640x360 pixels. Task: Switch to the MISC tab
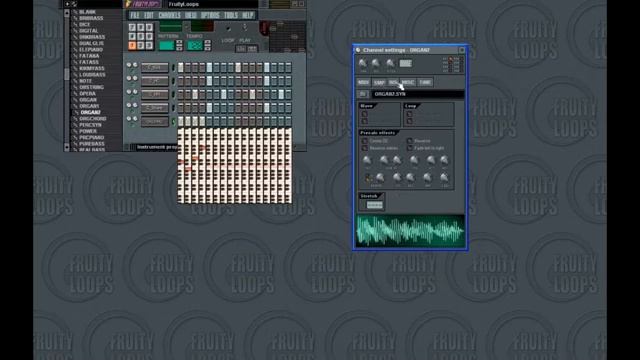point(408,82)
